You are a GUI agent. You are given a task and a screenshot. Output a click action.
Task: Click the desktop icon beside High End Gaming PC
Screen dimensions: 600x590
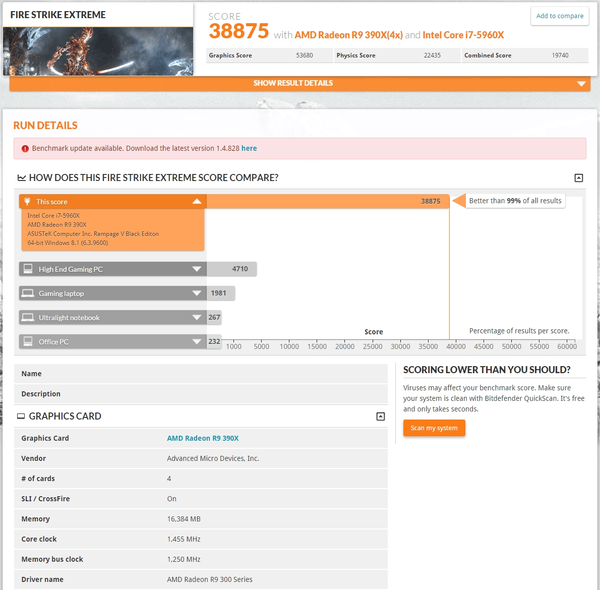(x=28, y=269)
